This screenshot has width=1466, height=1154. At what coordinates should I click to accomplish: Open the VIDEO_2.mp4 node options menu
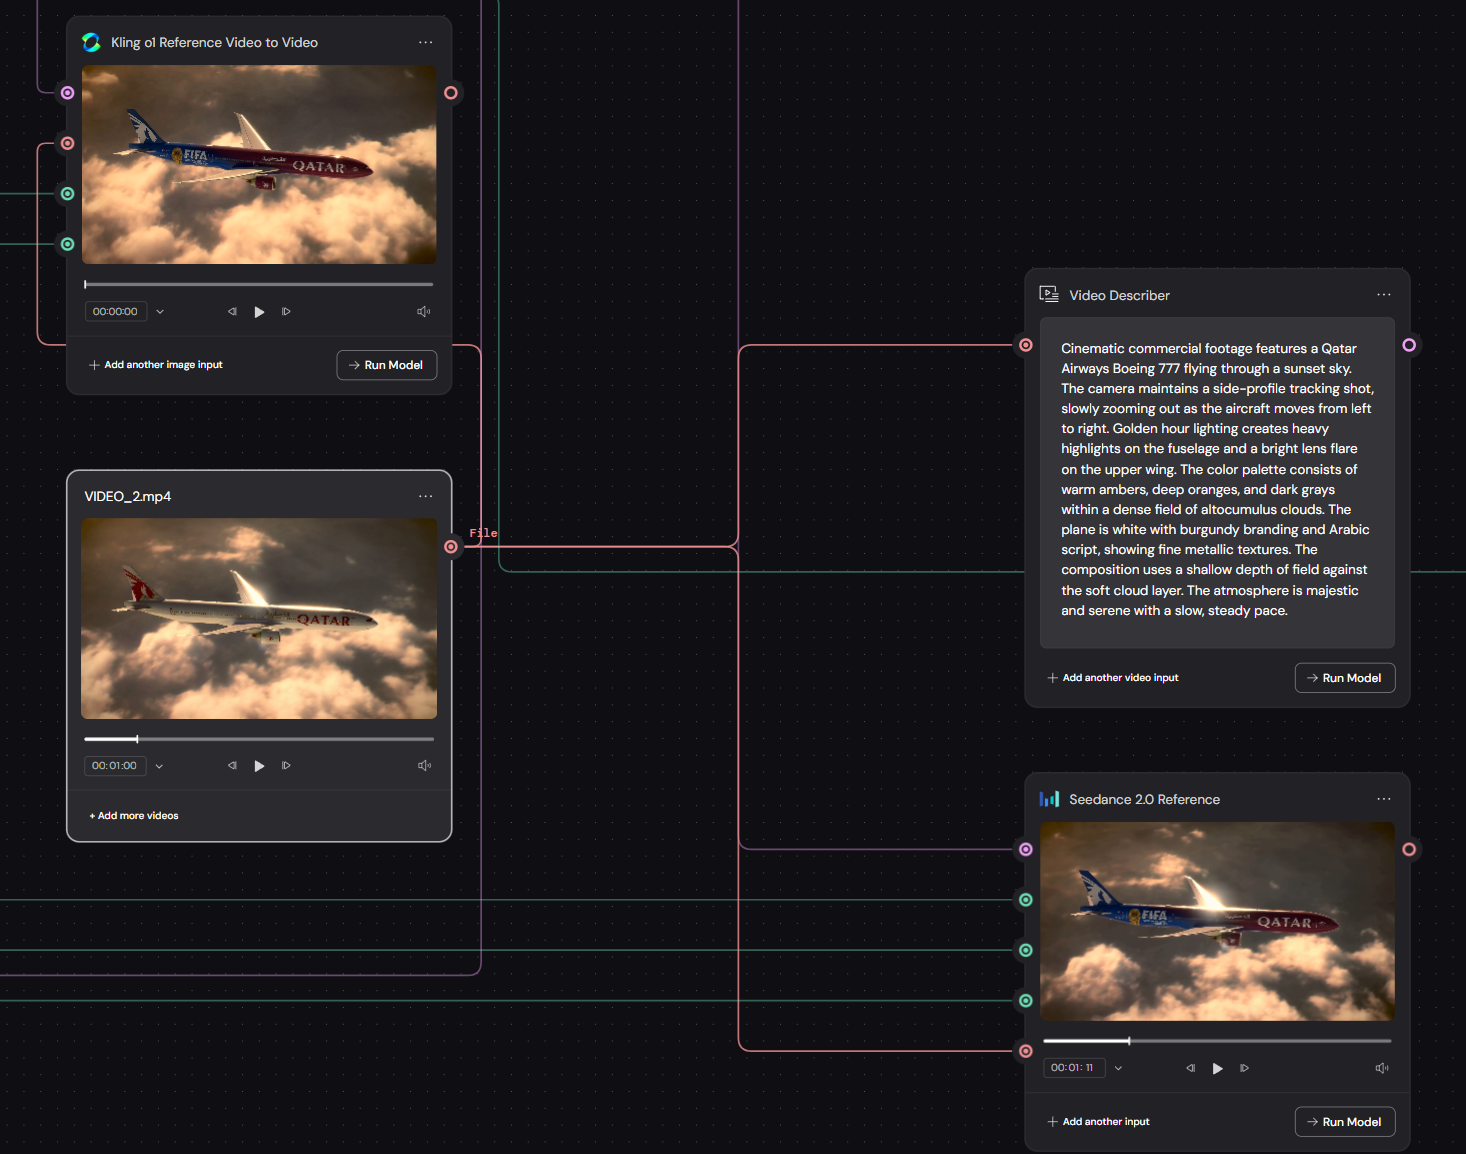click(x=426, y=496)
